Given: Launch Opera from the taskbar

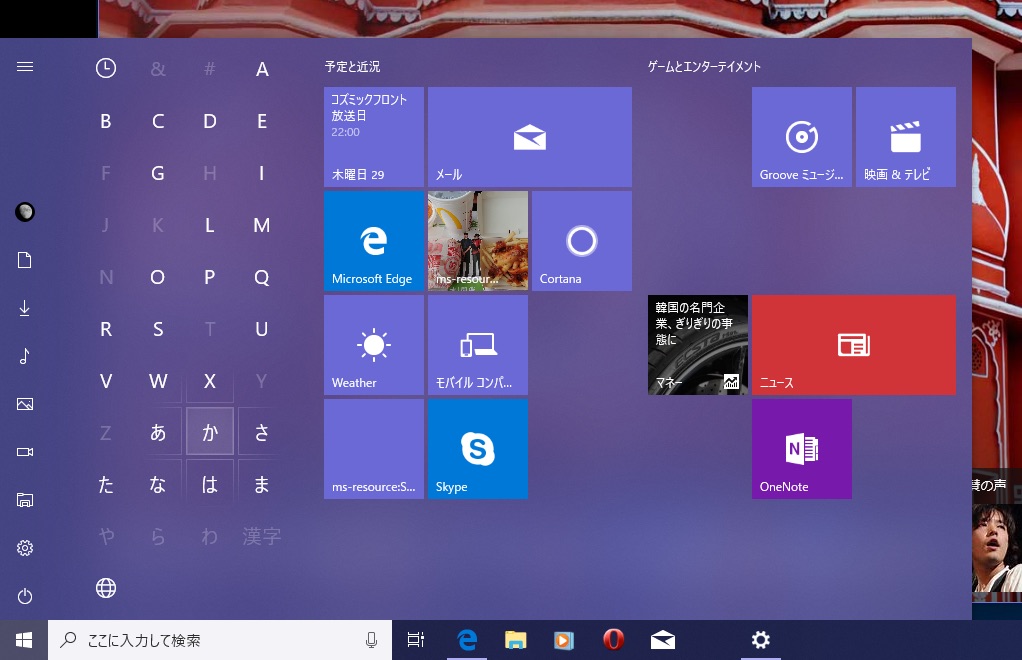Looking at the screenshot, I should click(613, 640).
